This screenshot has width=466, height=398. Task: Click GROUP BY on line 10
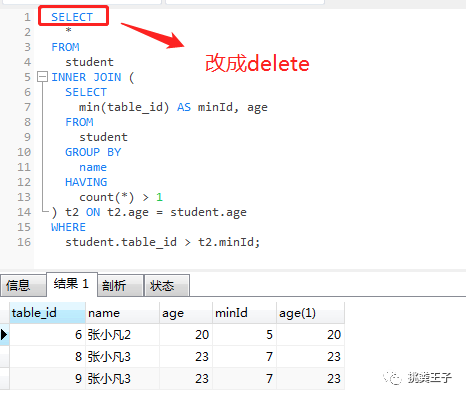pyautogui.click(x=93, y=152)
